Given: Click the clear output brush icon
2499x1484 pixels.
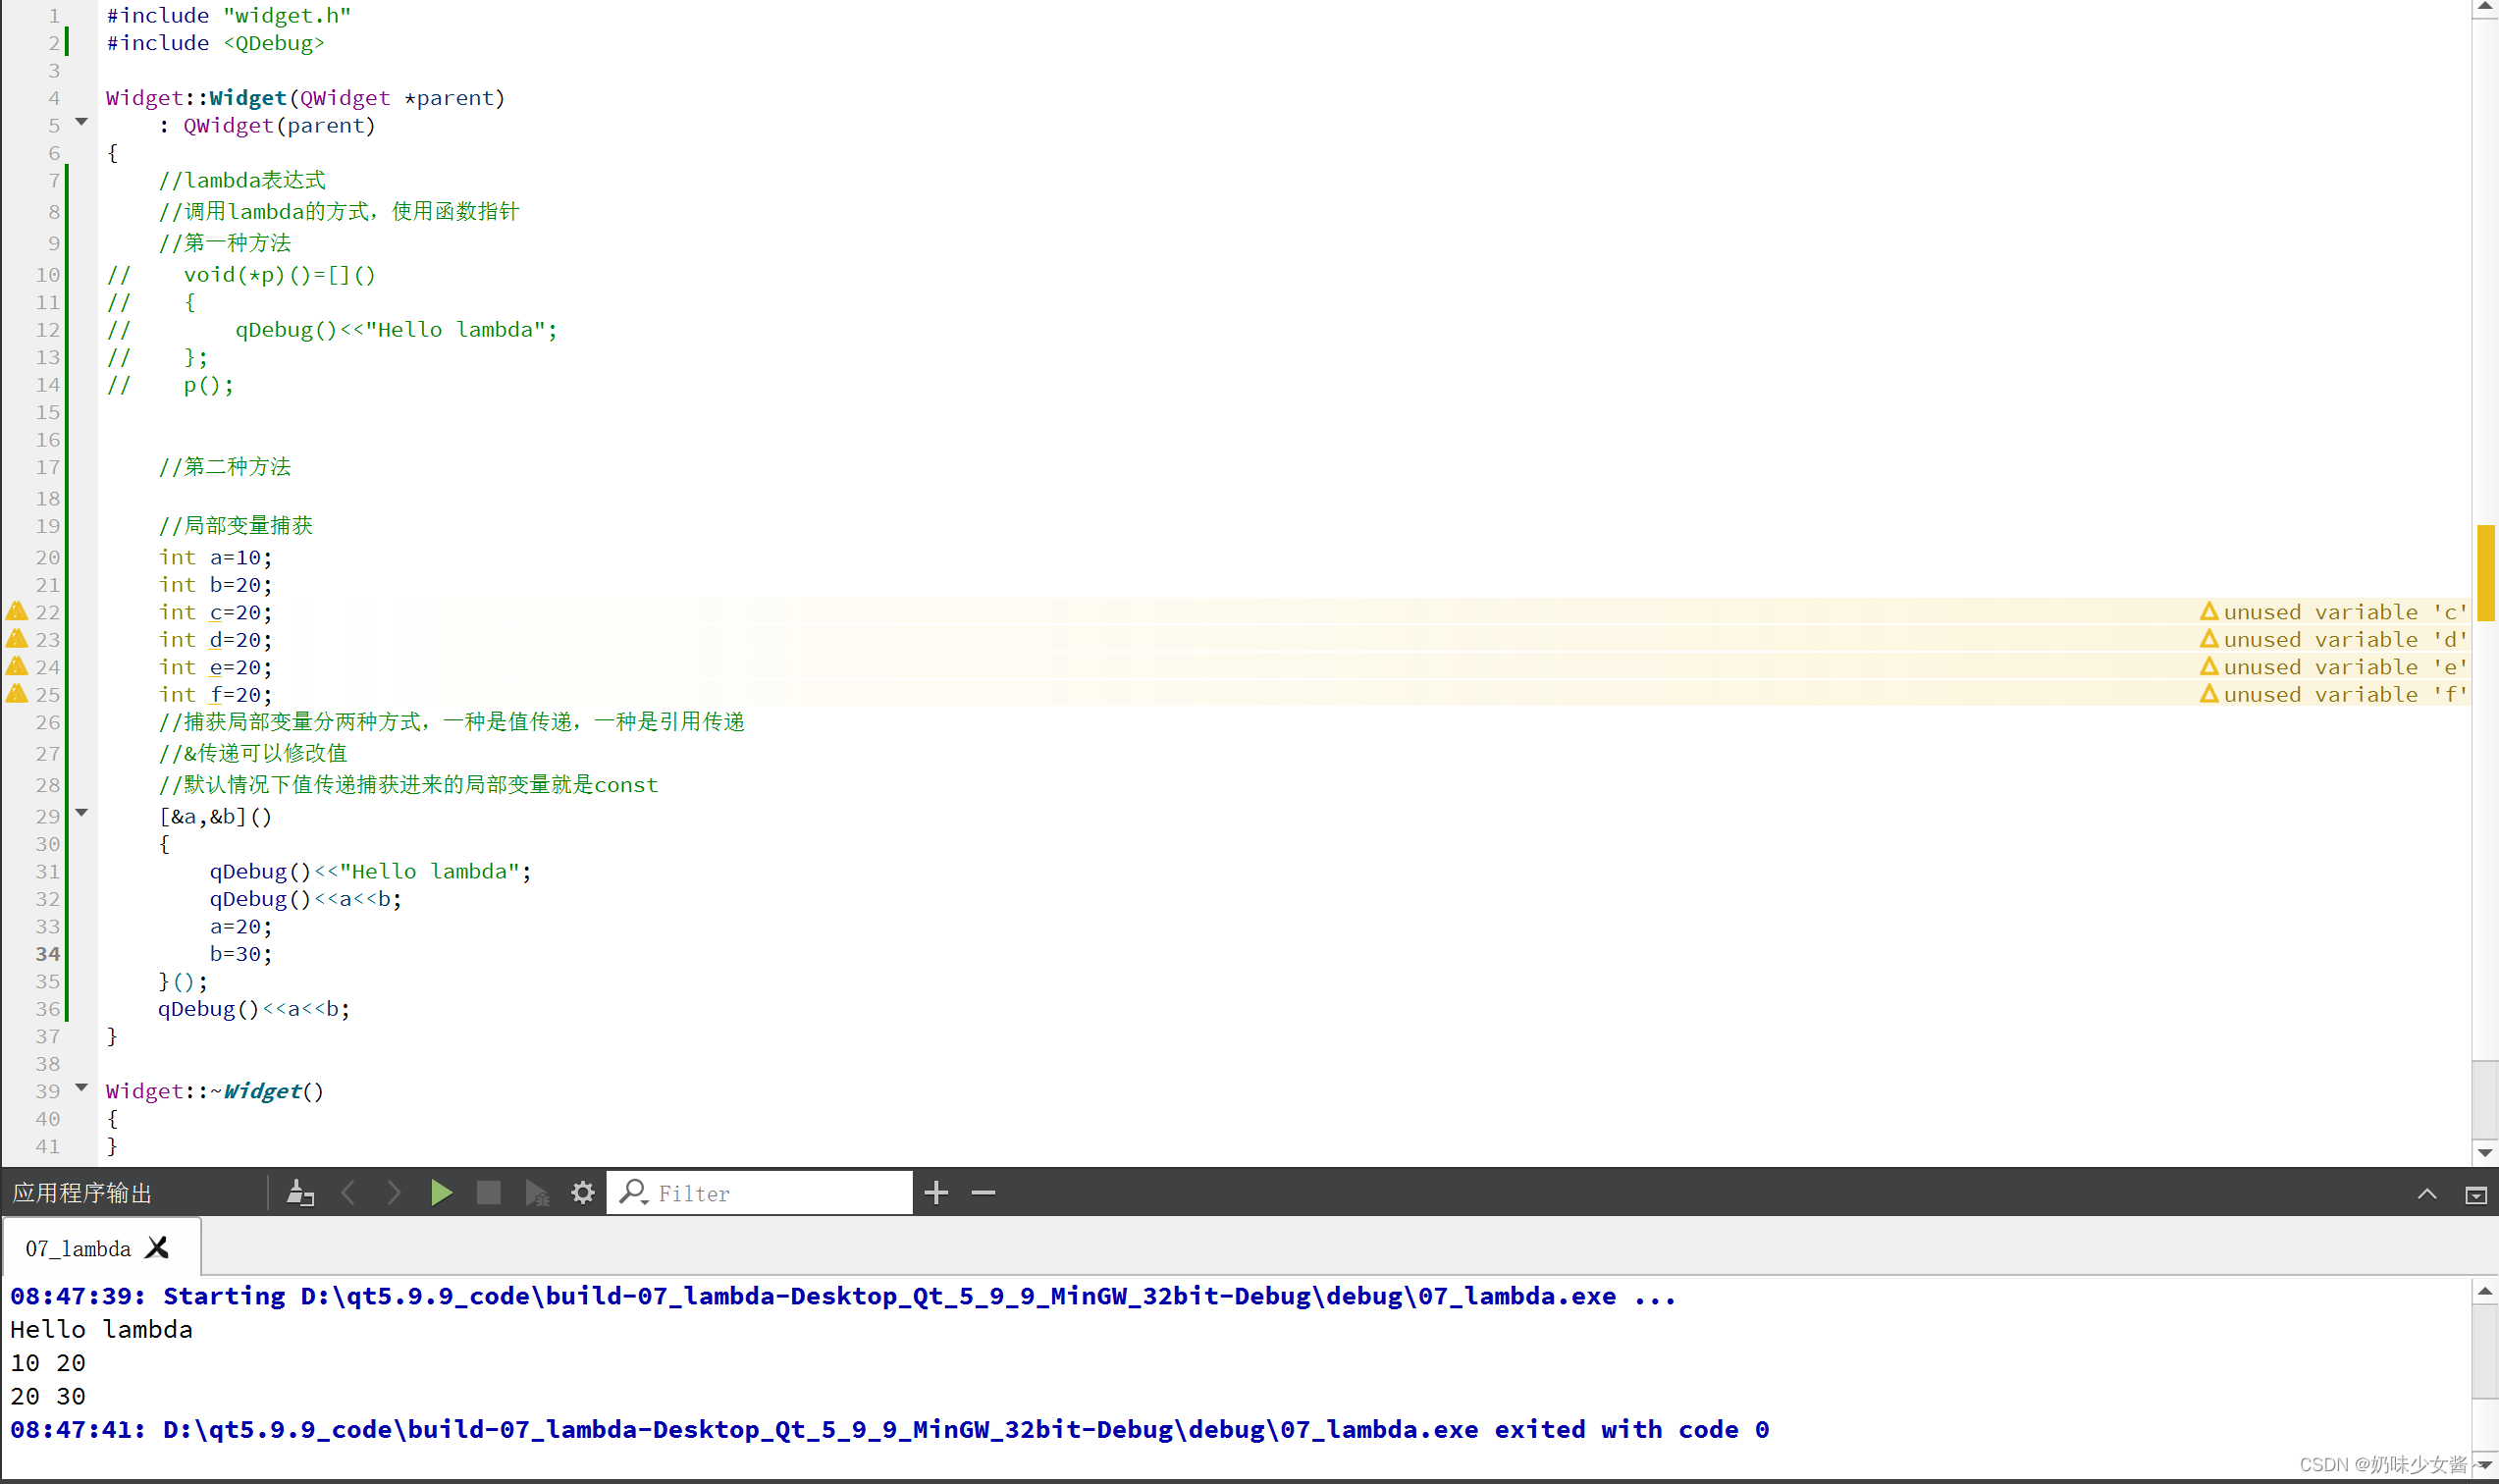Looking at the screenshot, I should click(x=300, y=1192).
